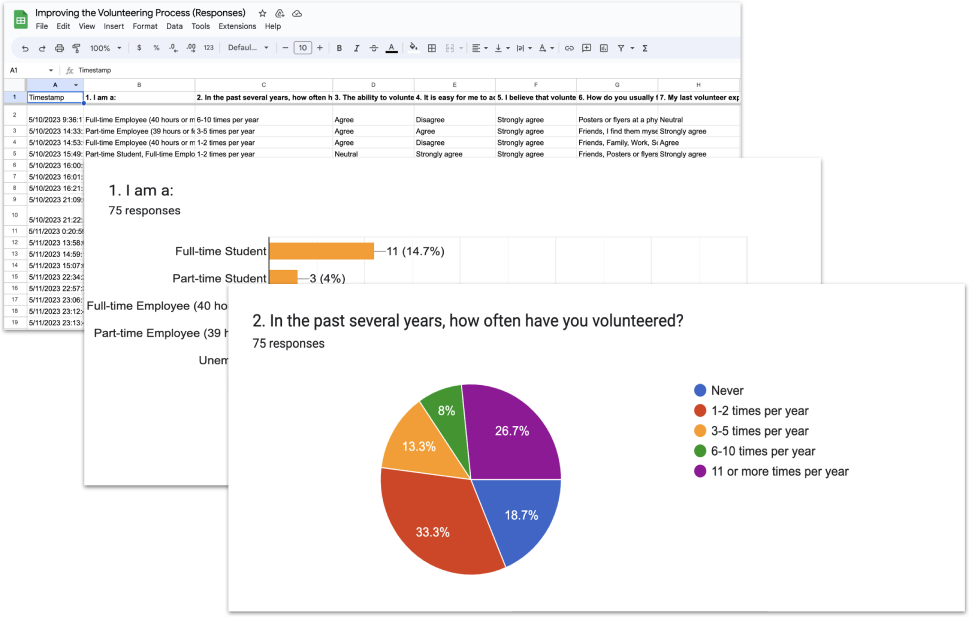969x617 pixels.
Task: Open the Data menu
Action: 174,26
